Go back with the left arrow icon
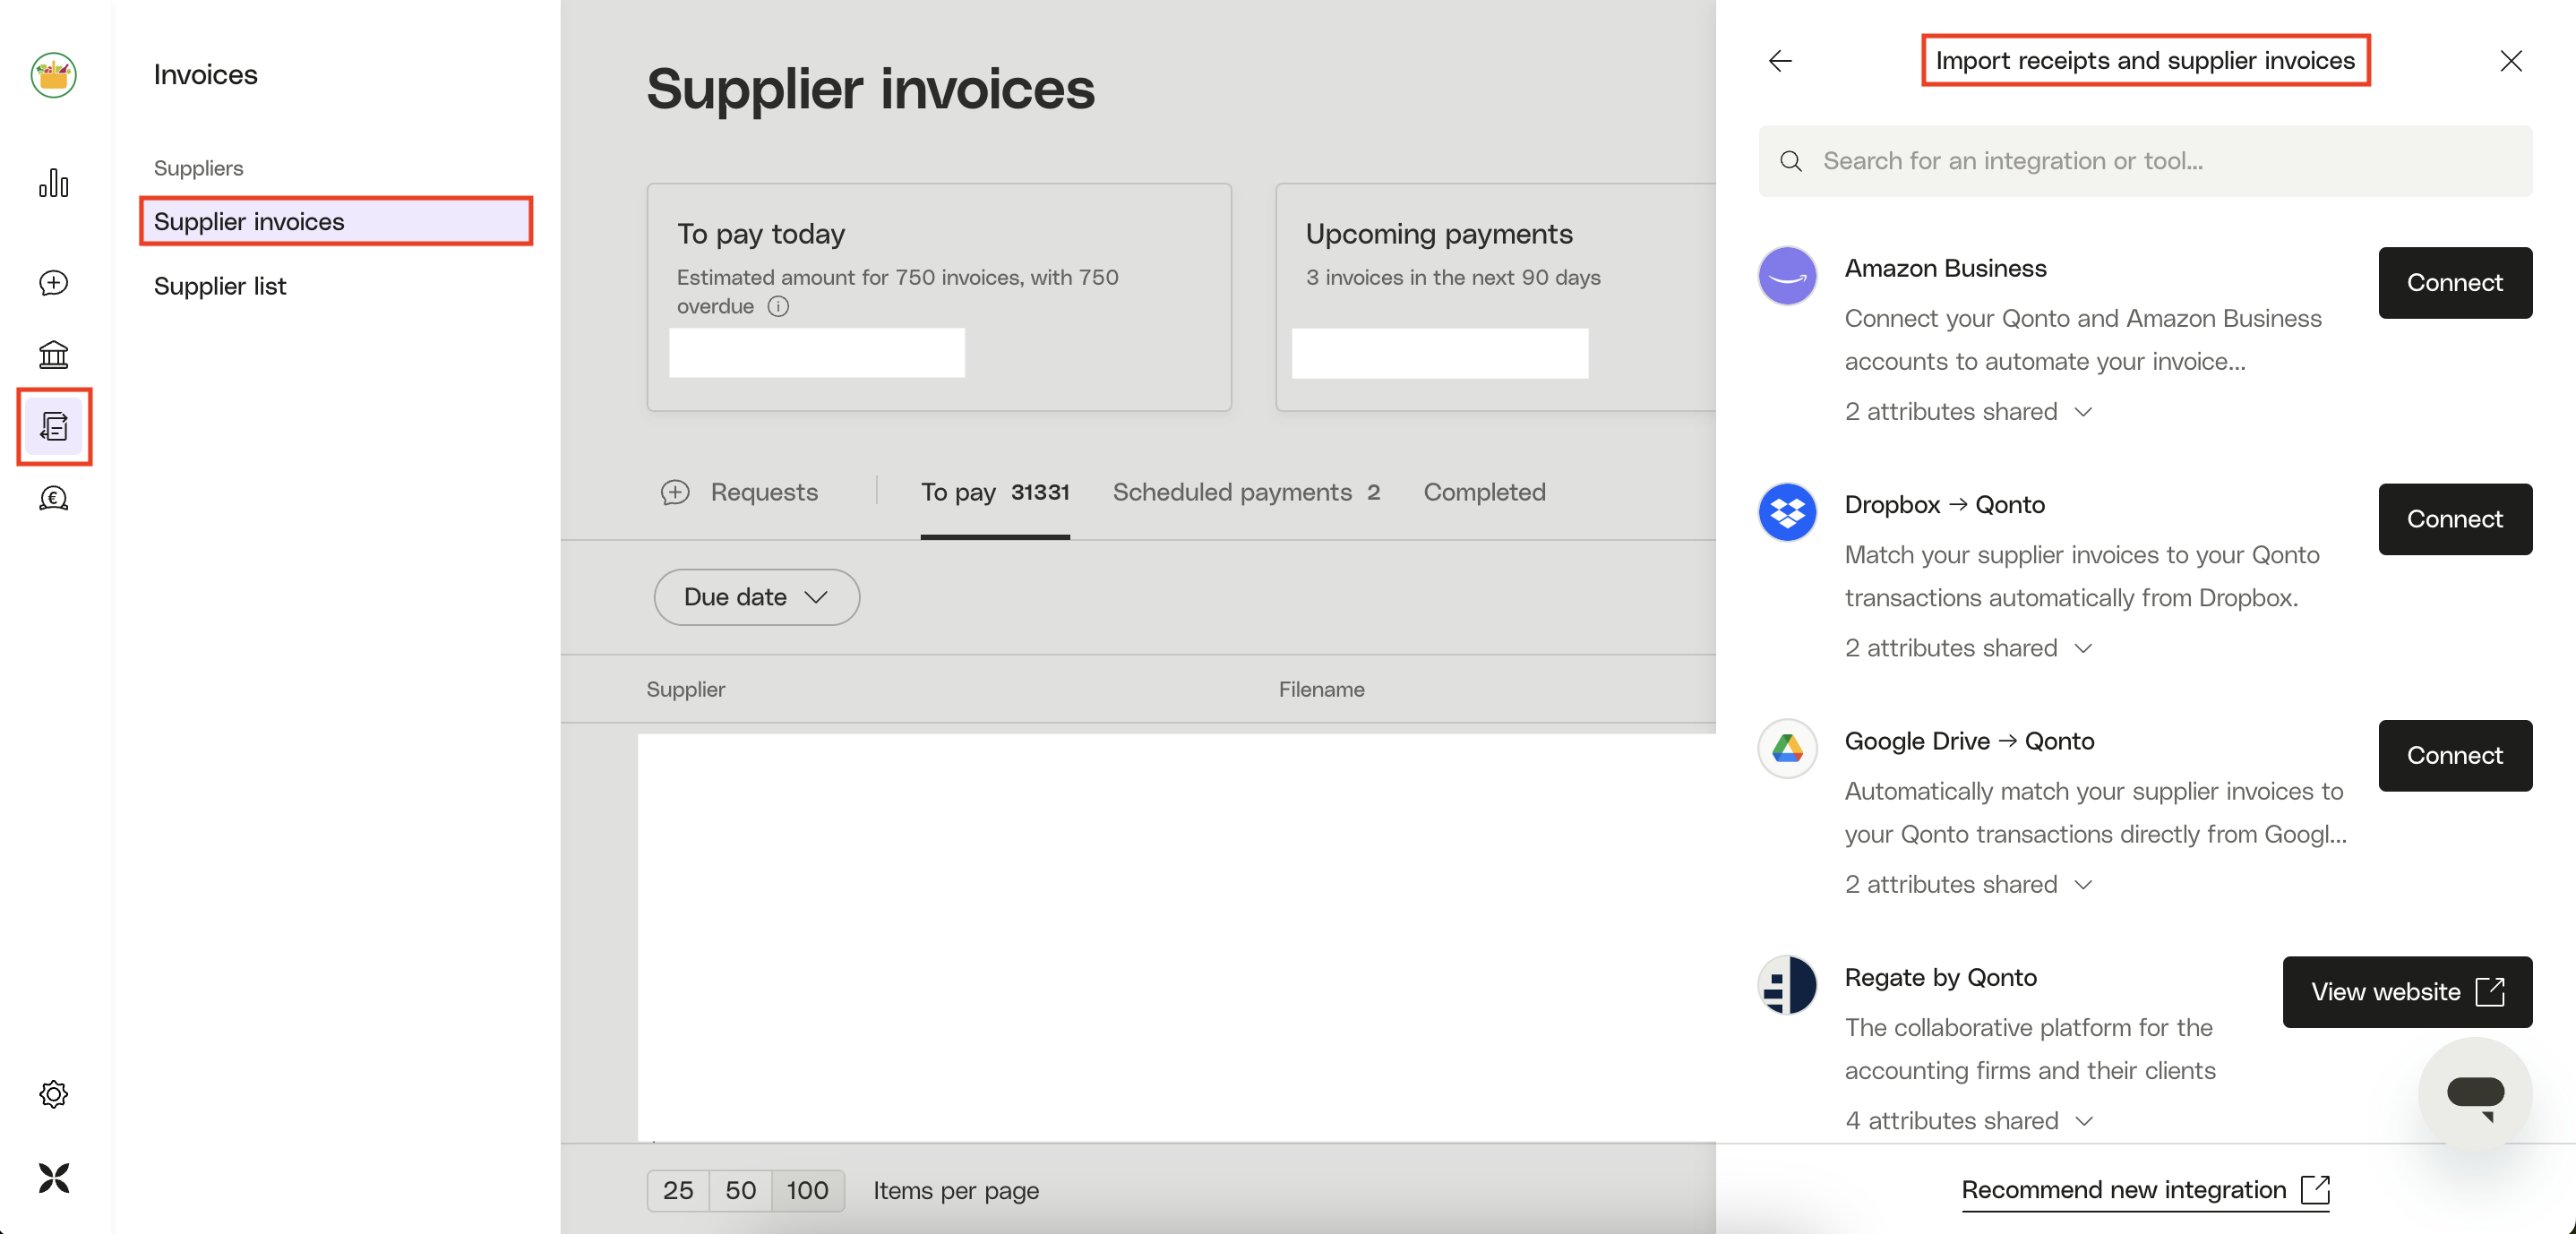The height and width of the screenshot is (1234, 2576). pos(1780,61)
